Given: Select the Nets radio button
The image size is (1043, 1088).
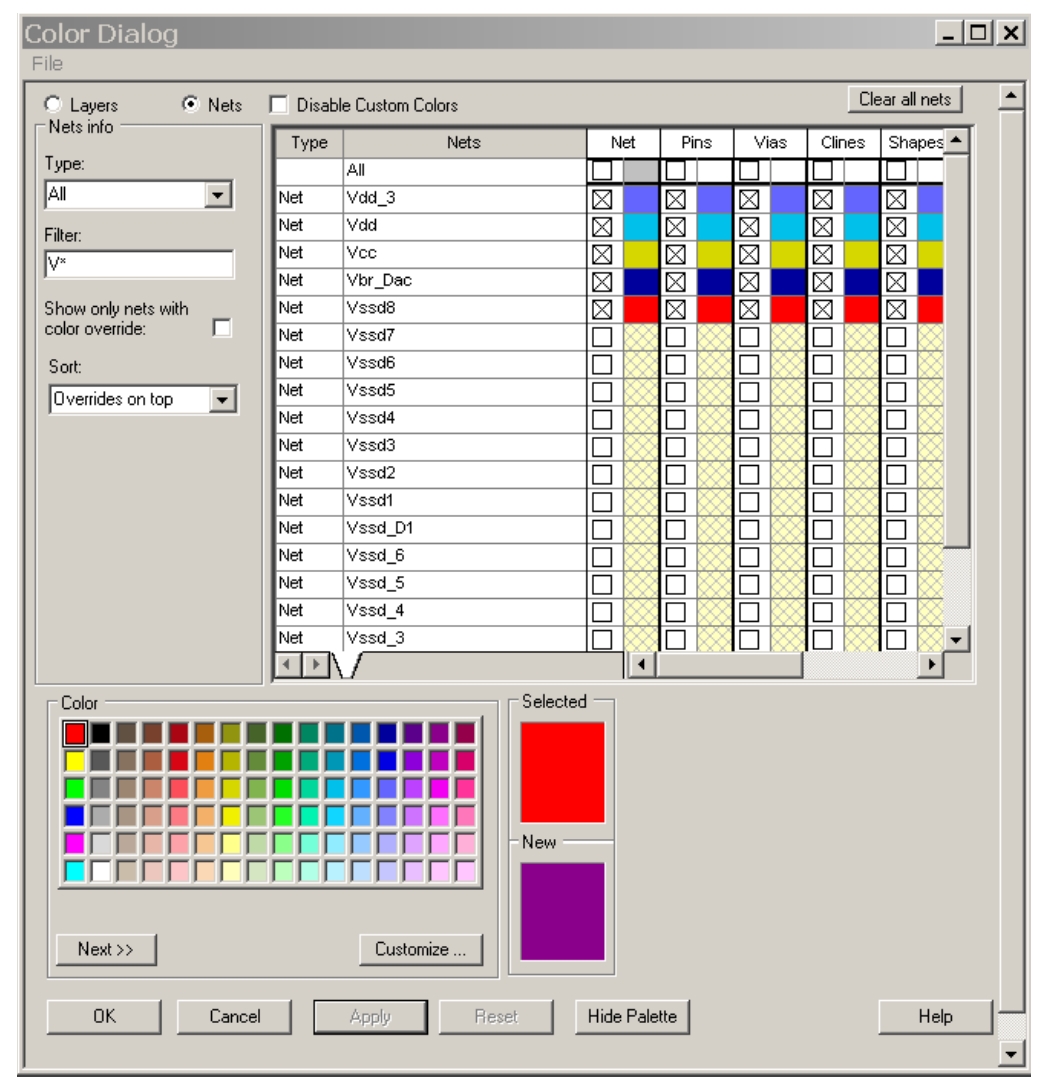Looking at the screenshot, I should point(190,105).
